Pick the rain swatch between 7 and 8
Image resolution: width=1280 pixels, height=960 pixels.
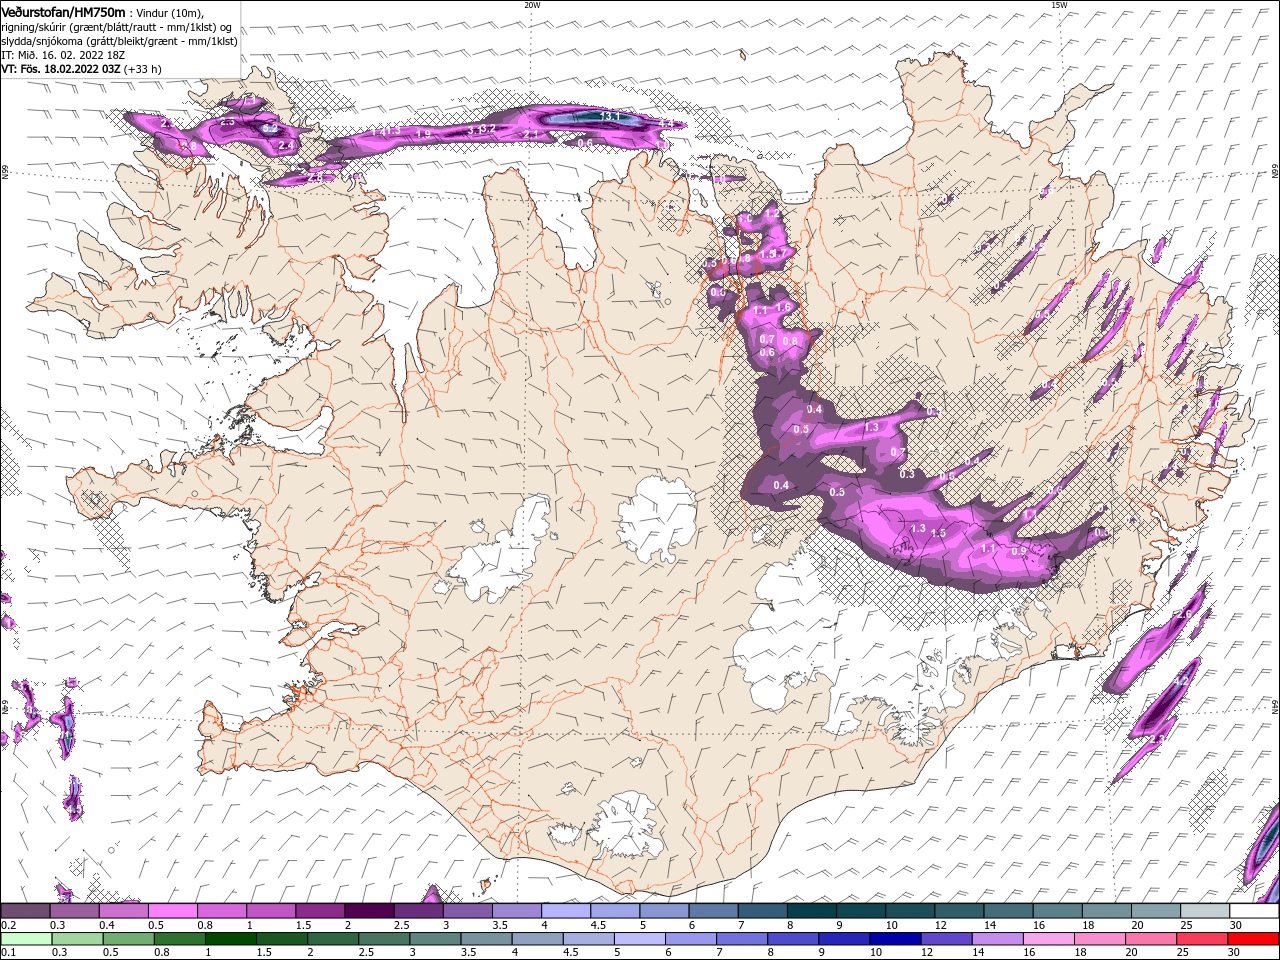coord(742,939)
